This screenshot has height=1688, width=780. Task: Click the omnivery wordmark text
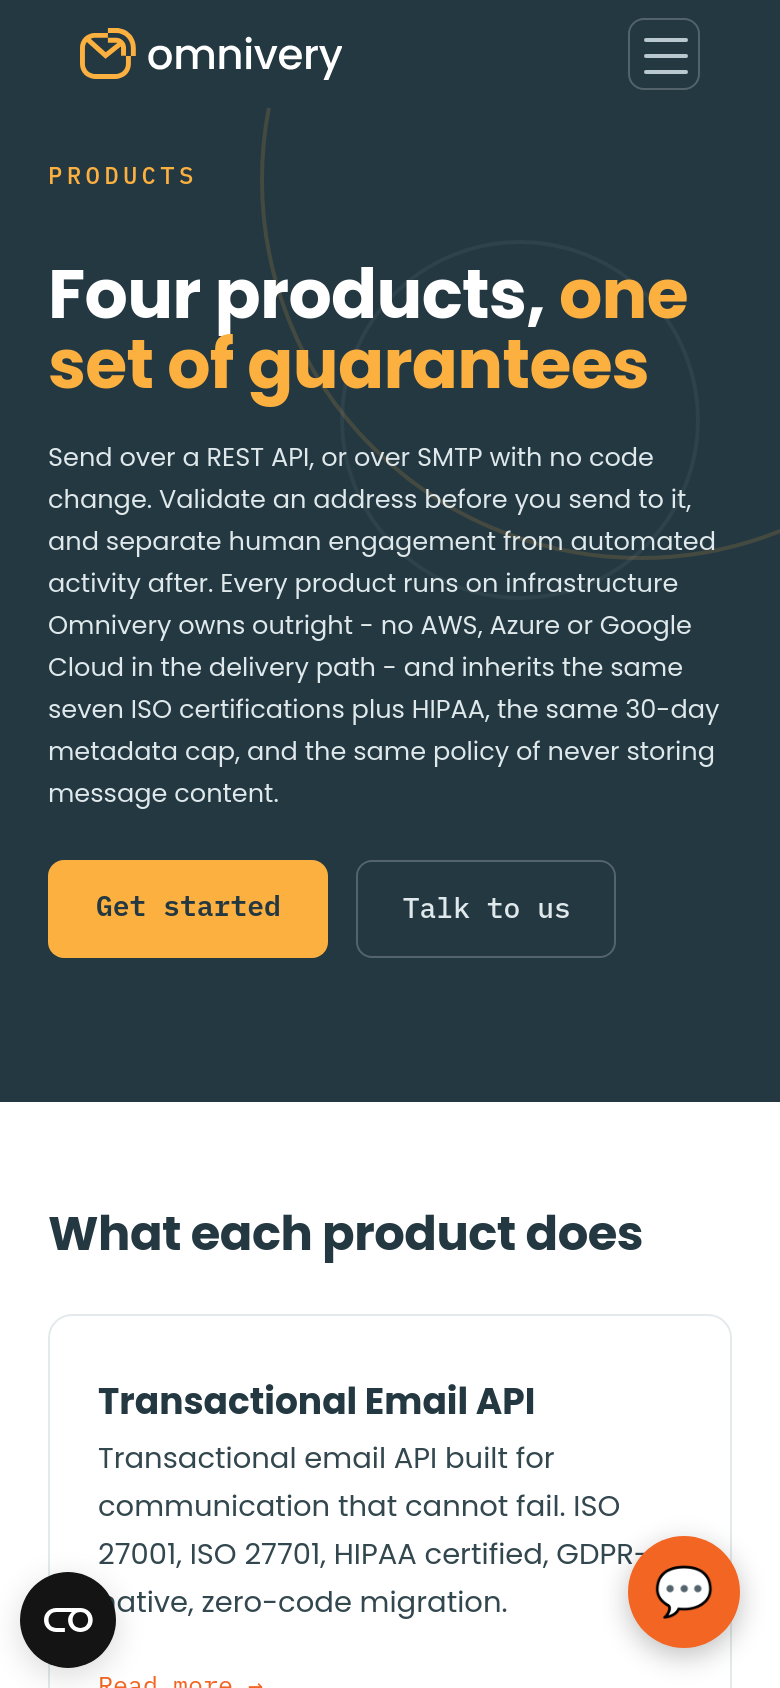[245, 57]
